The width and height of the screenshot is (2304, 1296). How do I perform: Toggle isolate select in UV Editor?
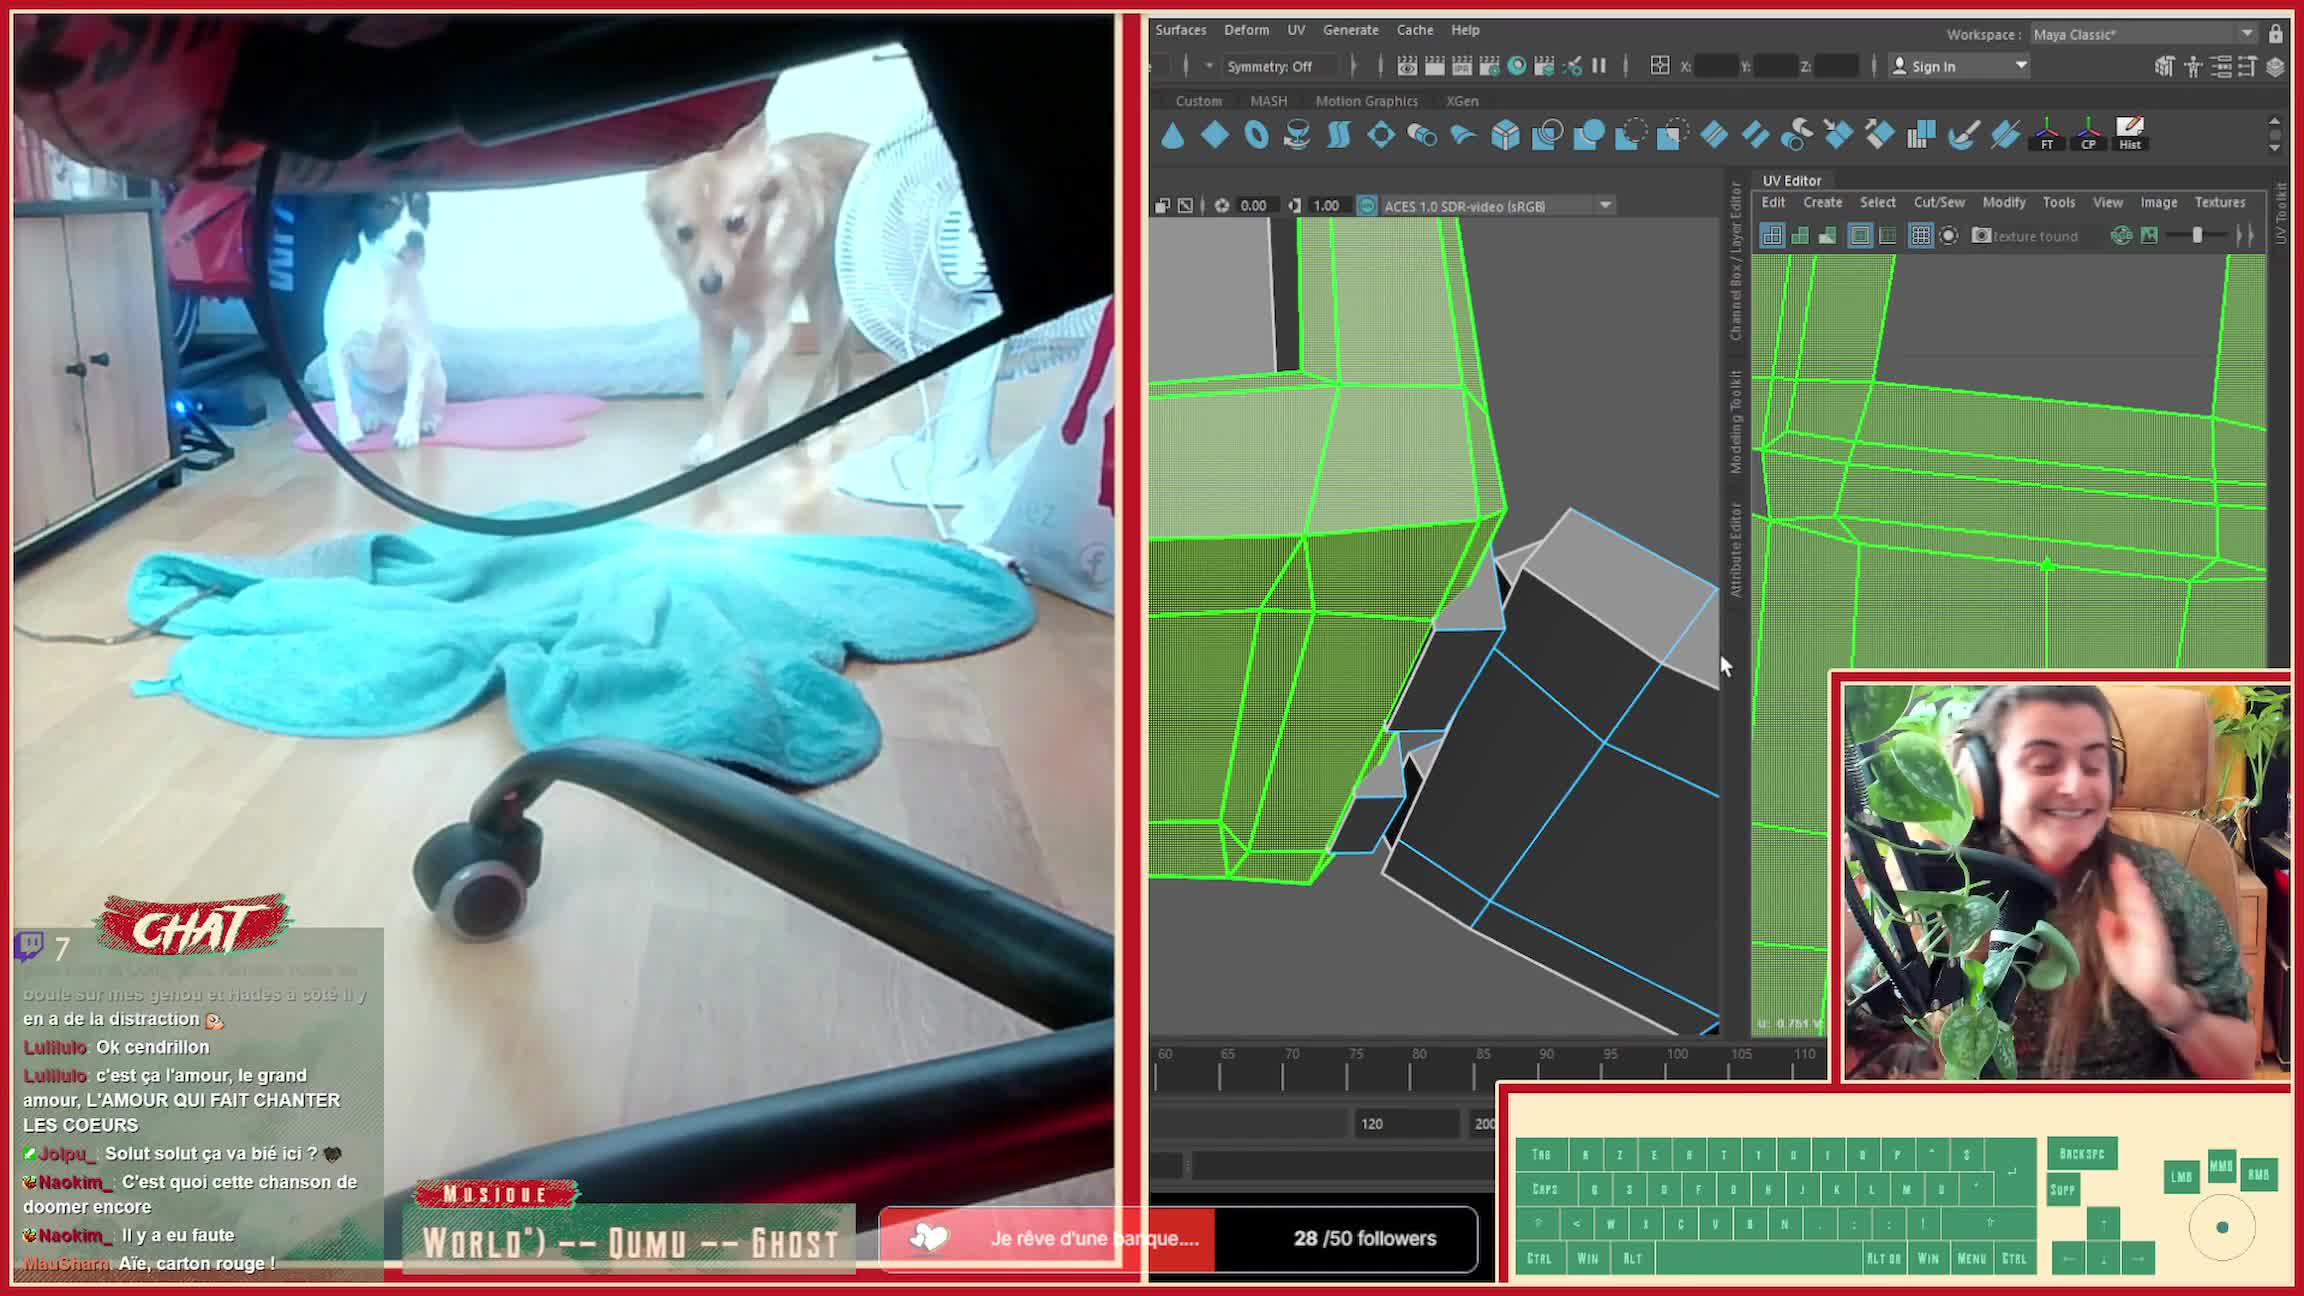coord(1948,236)
